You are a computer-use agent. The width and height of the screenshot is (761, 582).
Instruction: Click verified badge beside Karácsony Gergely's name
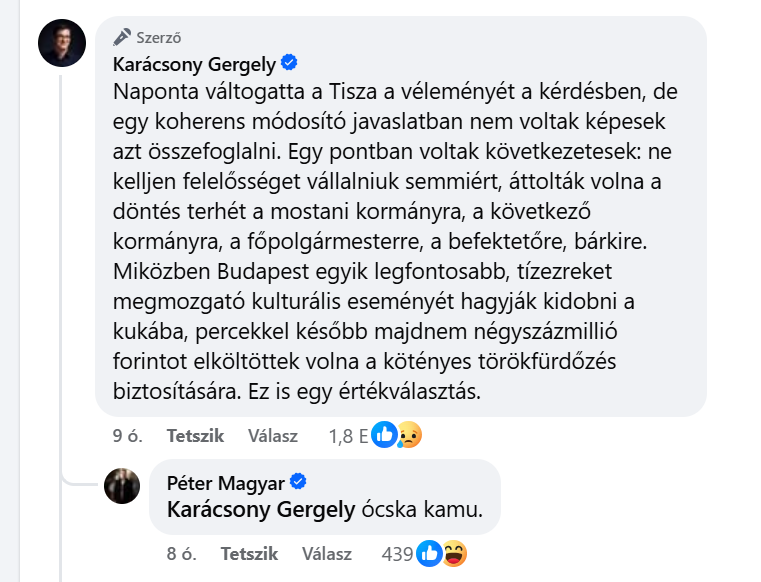[x=290, y=63]
